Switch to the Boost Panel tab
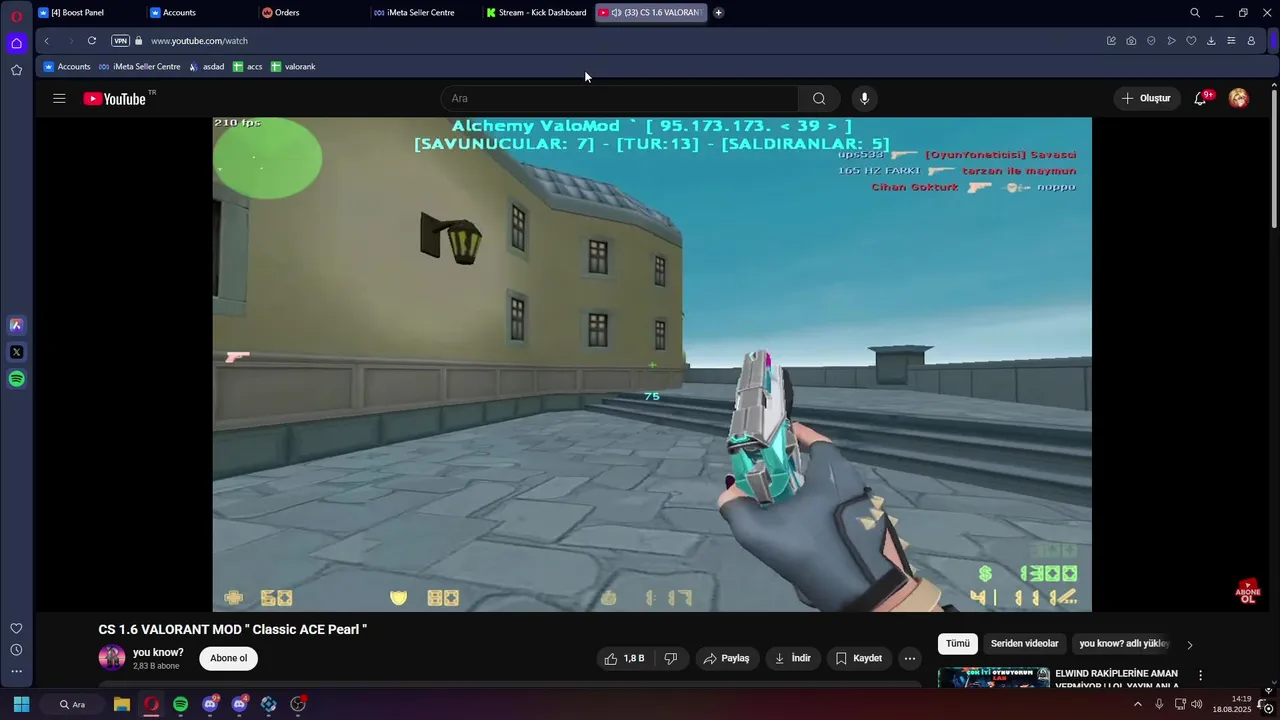The width and height of the screenshot is (1280, 720). click(89, 13)
